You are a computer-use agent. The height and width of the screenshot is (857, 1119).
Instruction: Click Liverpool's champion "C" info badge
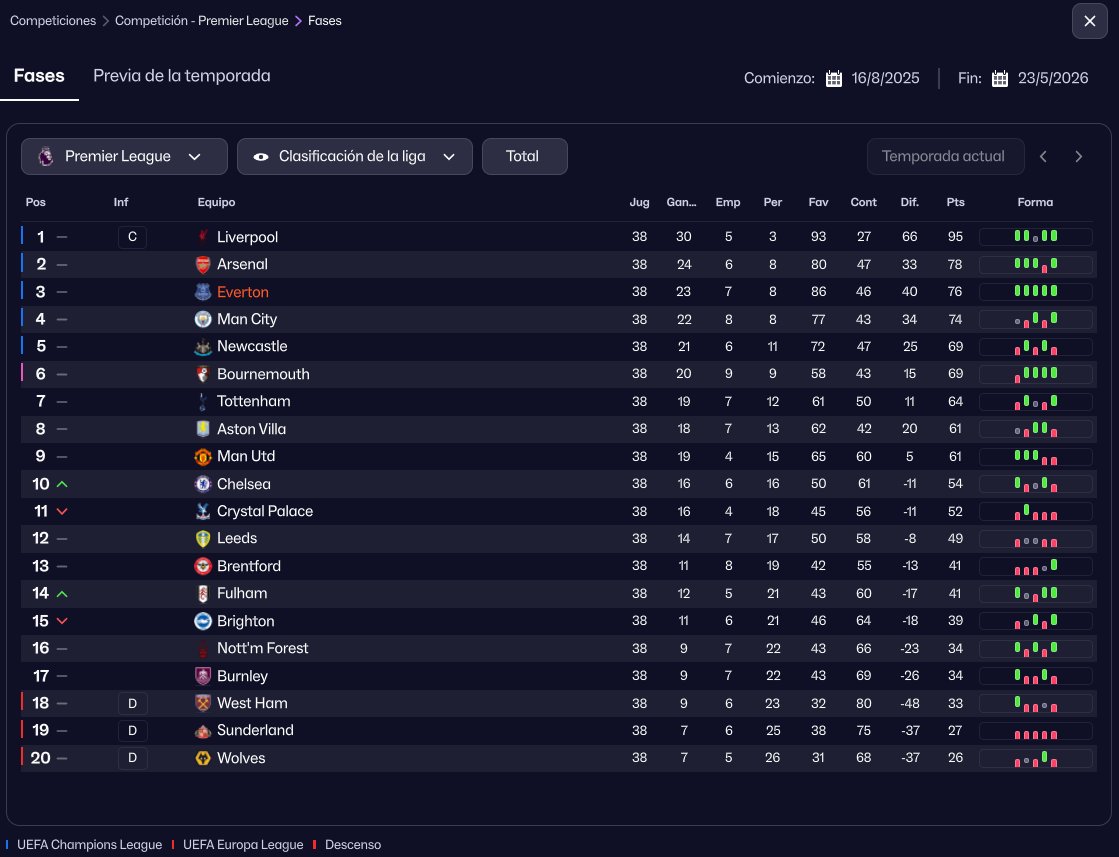pyautogui.click(x=132, y=237)
